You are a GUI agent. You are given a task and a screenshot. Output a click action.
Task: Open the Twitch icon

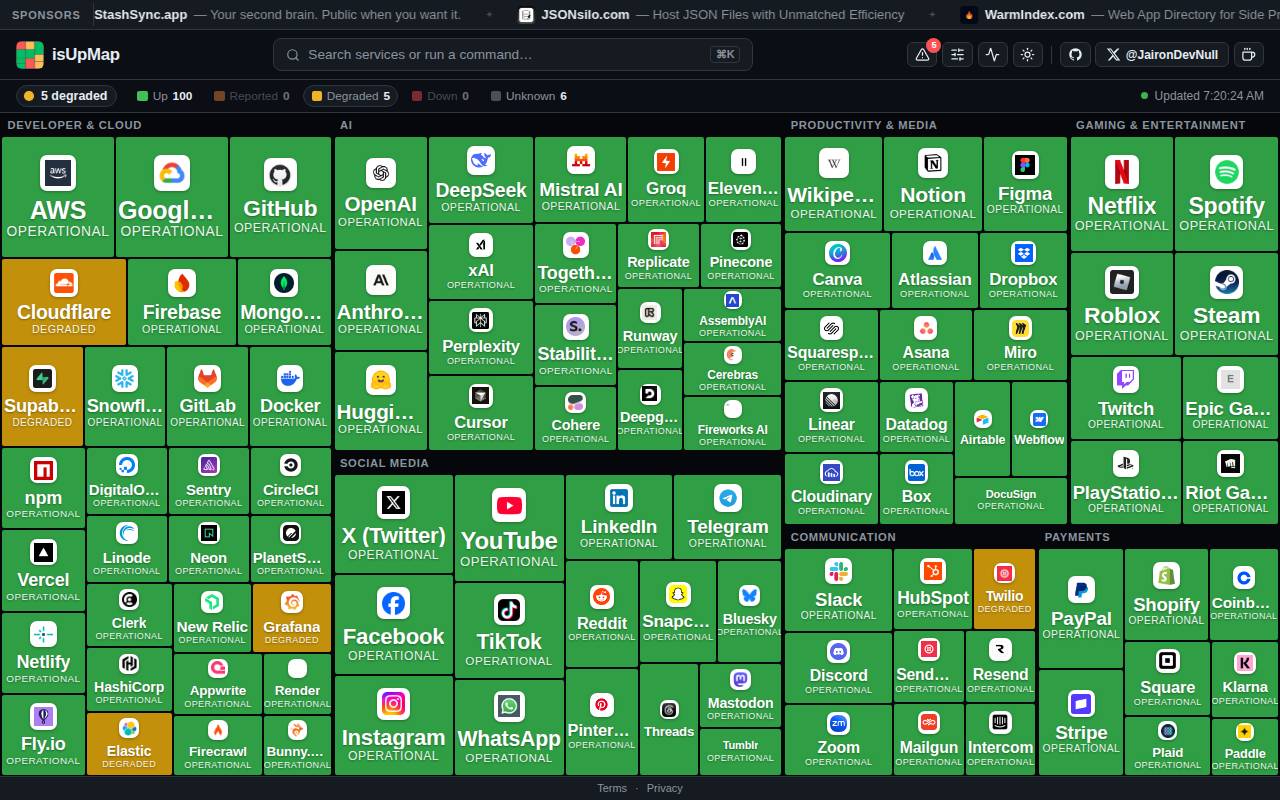pos(1126,380)
